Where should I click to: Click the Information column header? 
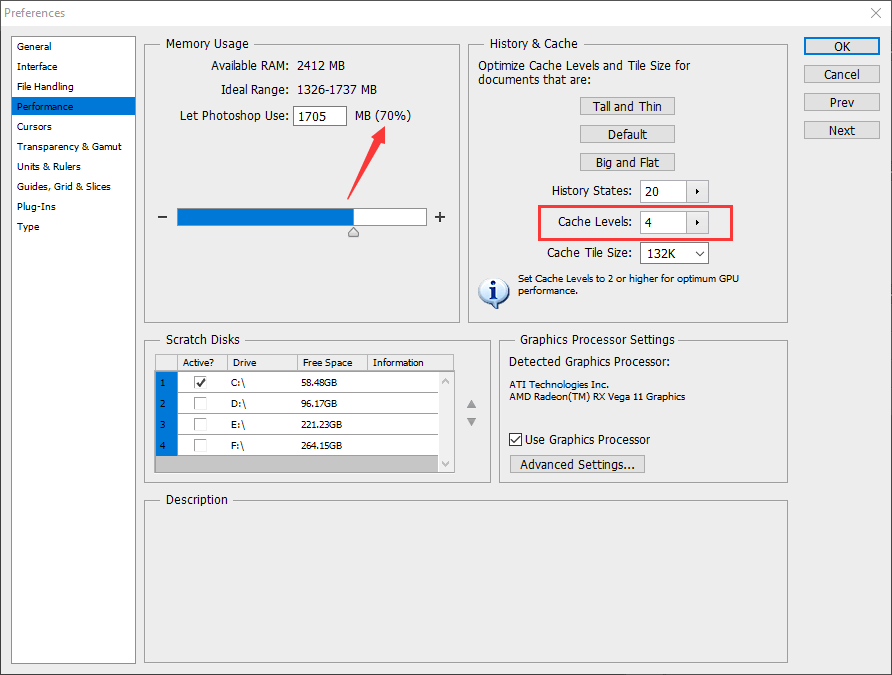point(410,363)
